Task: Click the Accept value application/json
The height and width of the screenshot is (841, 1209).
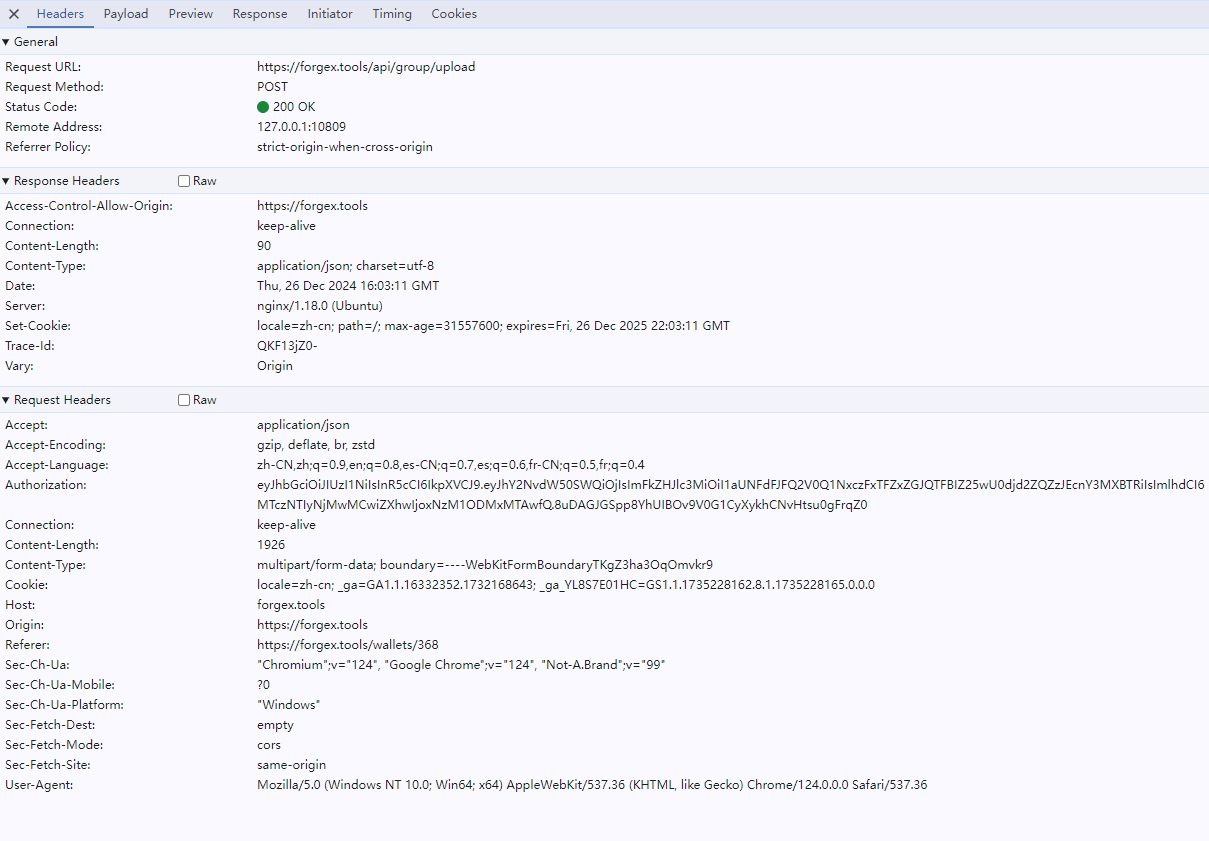Action: (x=303, y=425)
